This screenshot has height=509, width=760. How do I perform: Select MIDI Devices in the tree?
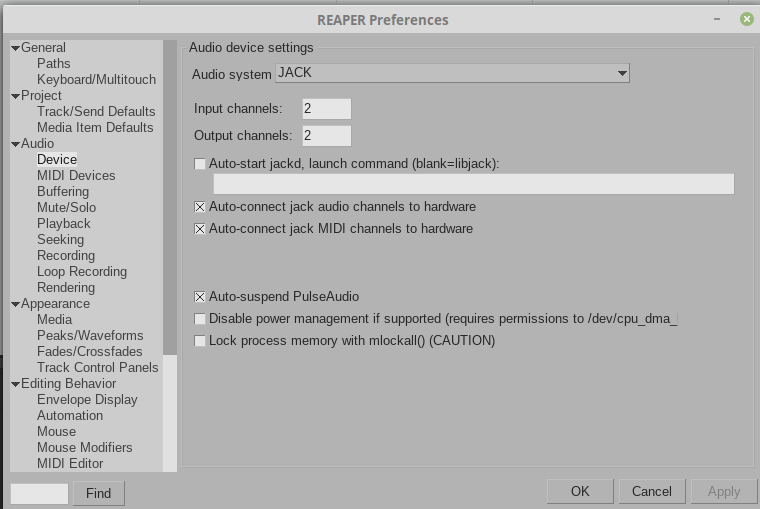[76, 176]
